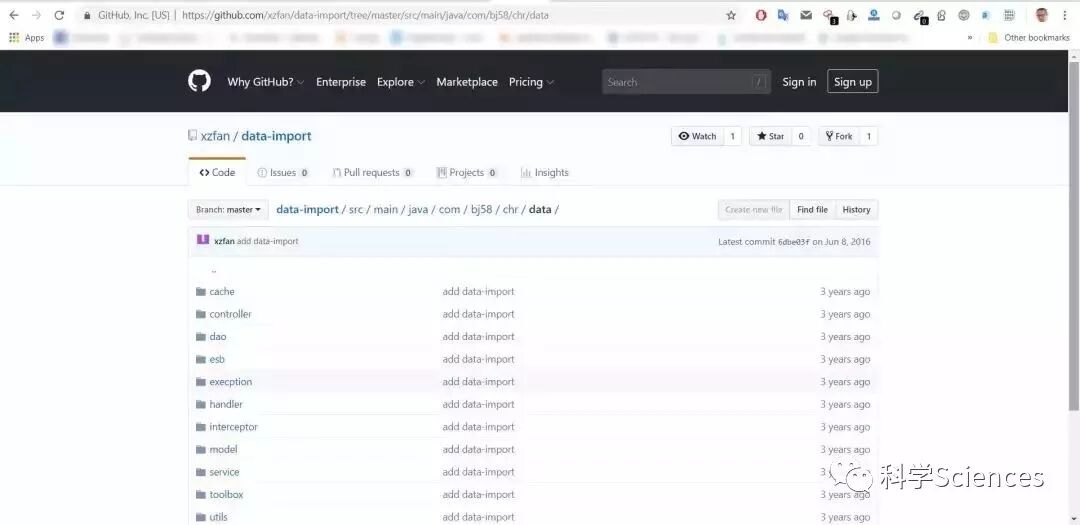Switch to the Issues tab
Viewport: 1080px width, 525px height.
pyautogui.click(x=282, y=173)
